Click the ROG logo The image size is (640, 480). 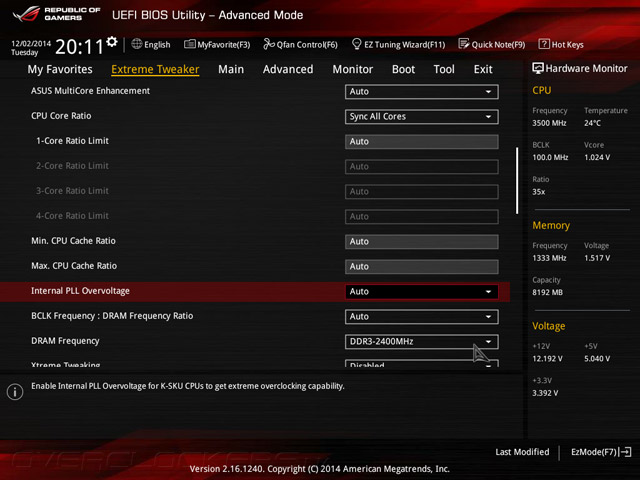tap(26, 14)
